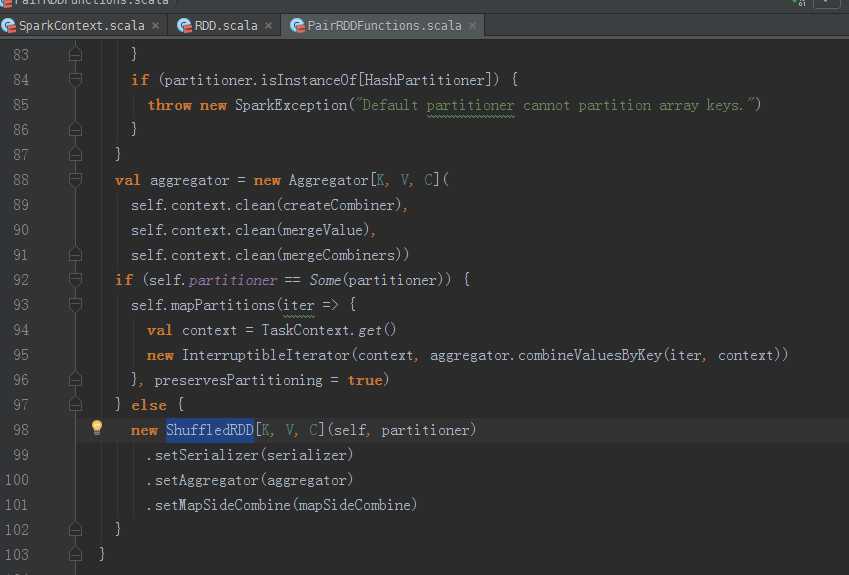
Task: Click the Scala file icon on RDD.scala tab
Action: pos(185,25)
